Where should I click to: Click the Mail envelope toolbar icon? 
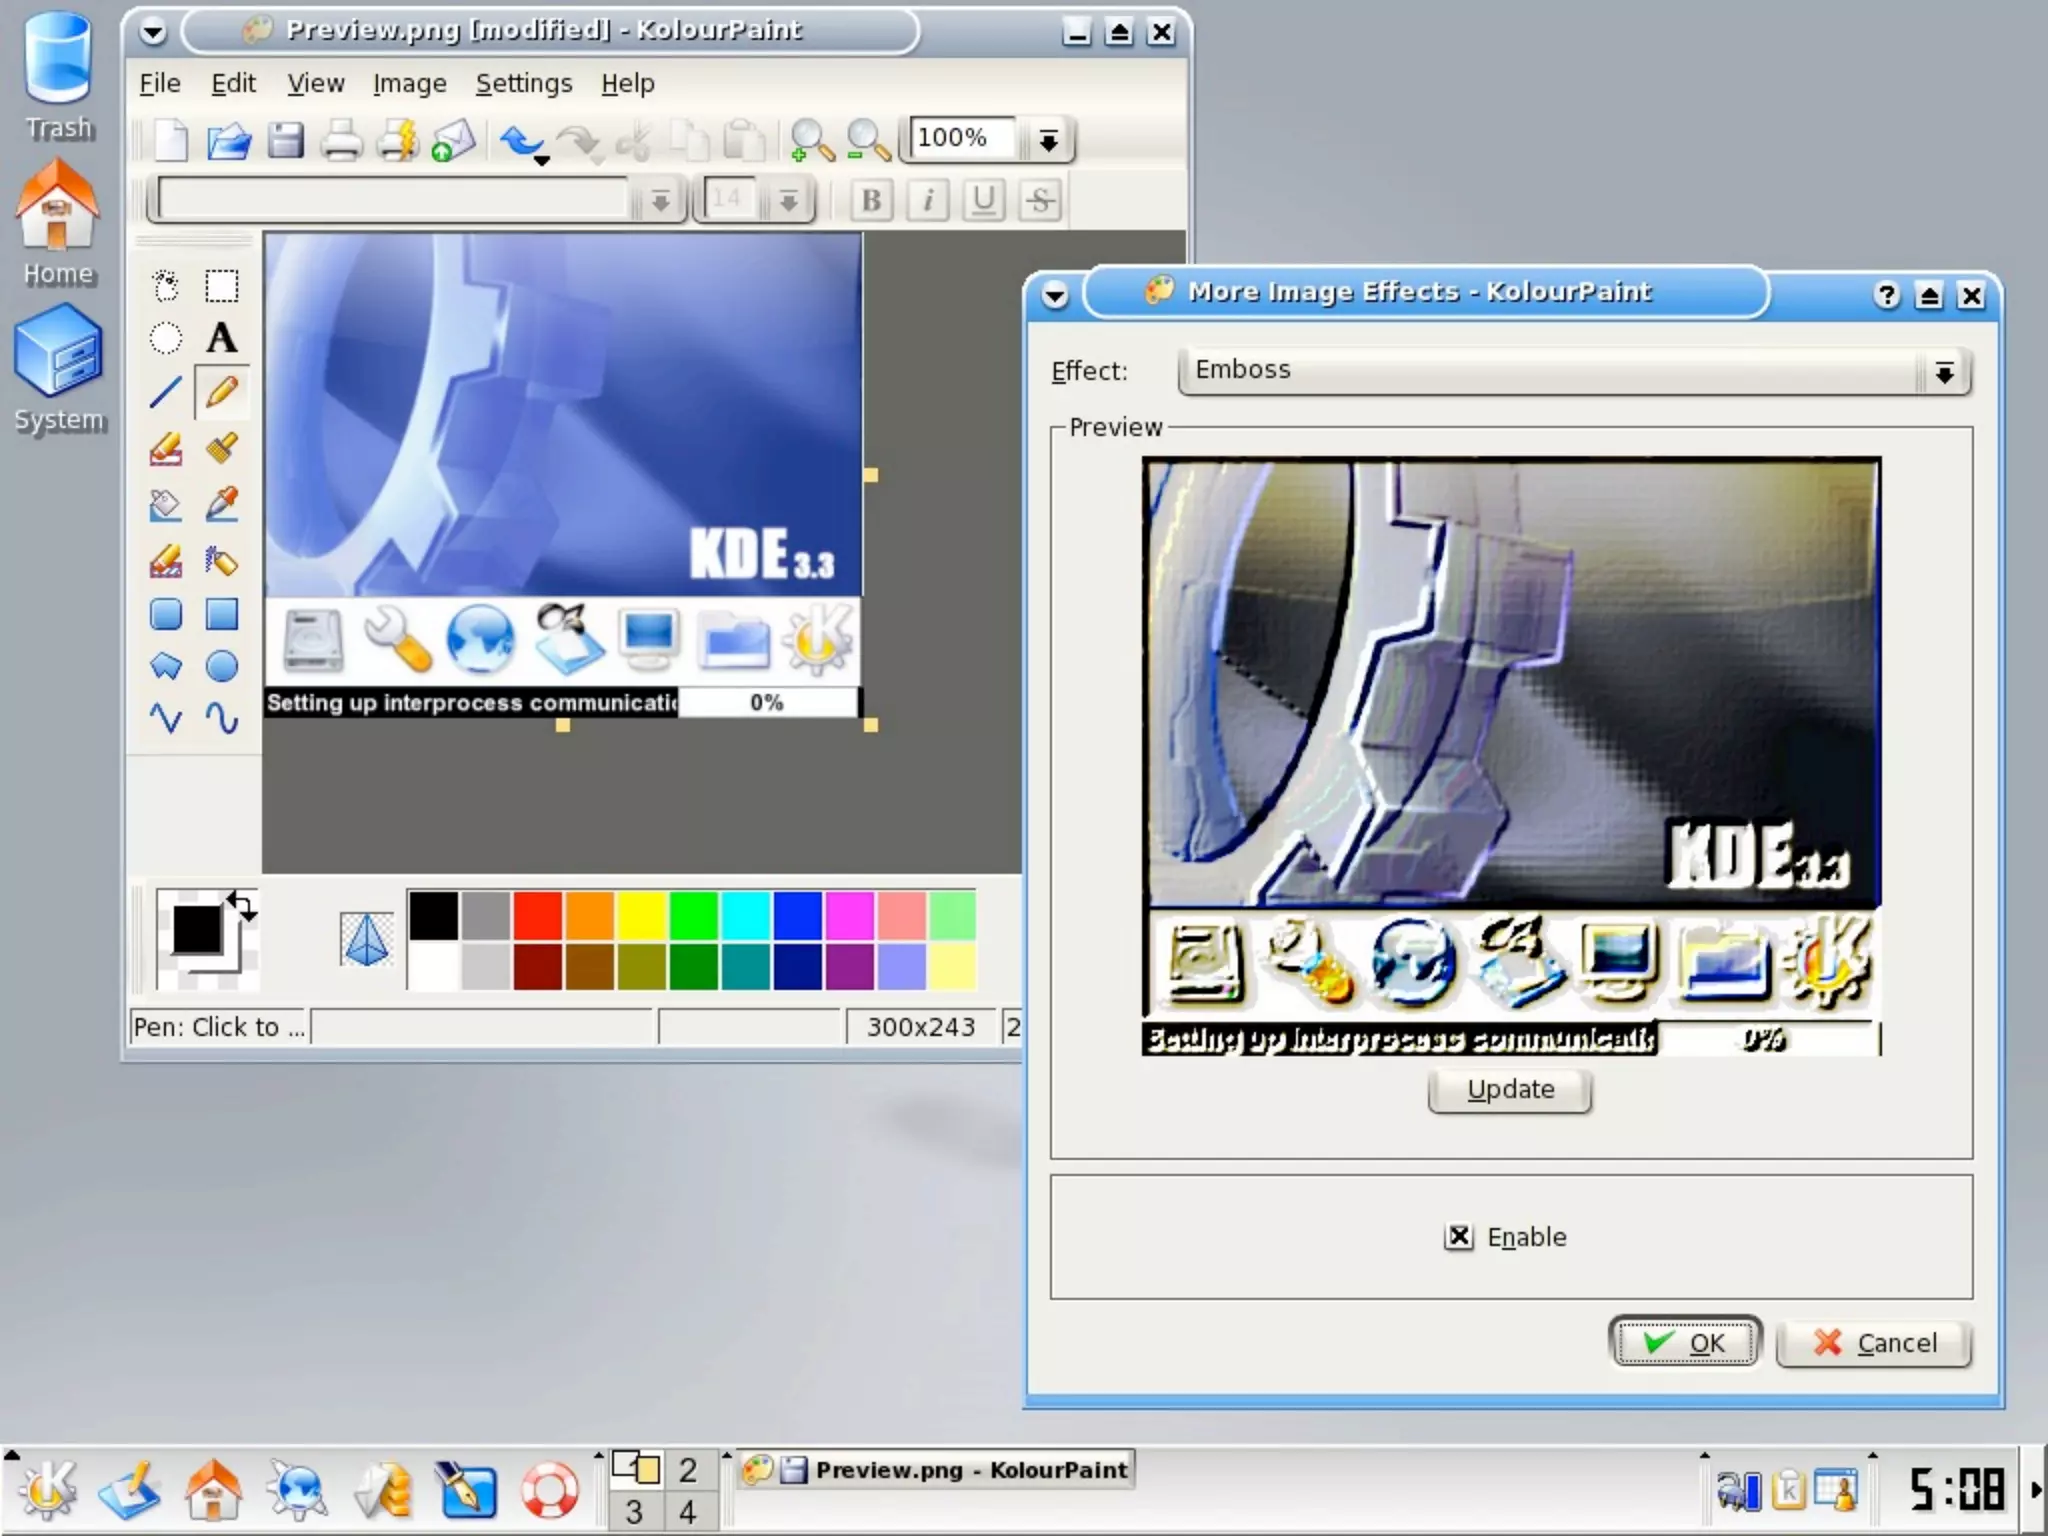coord(453,140)
